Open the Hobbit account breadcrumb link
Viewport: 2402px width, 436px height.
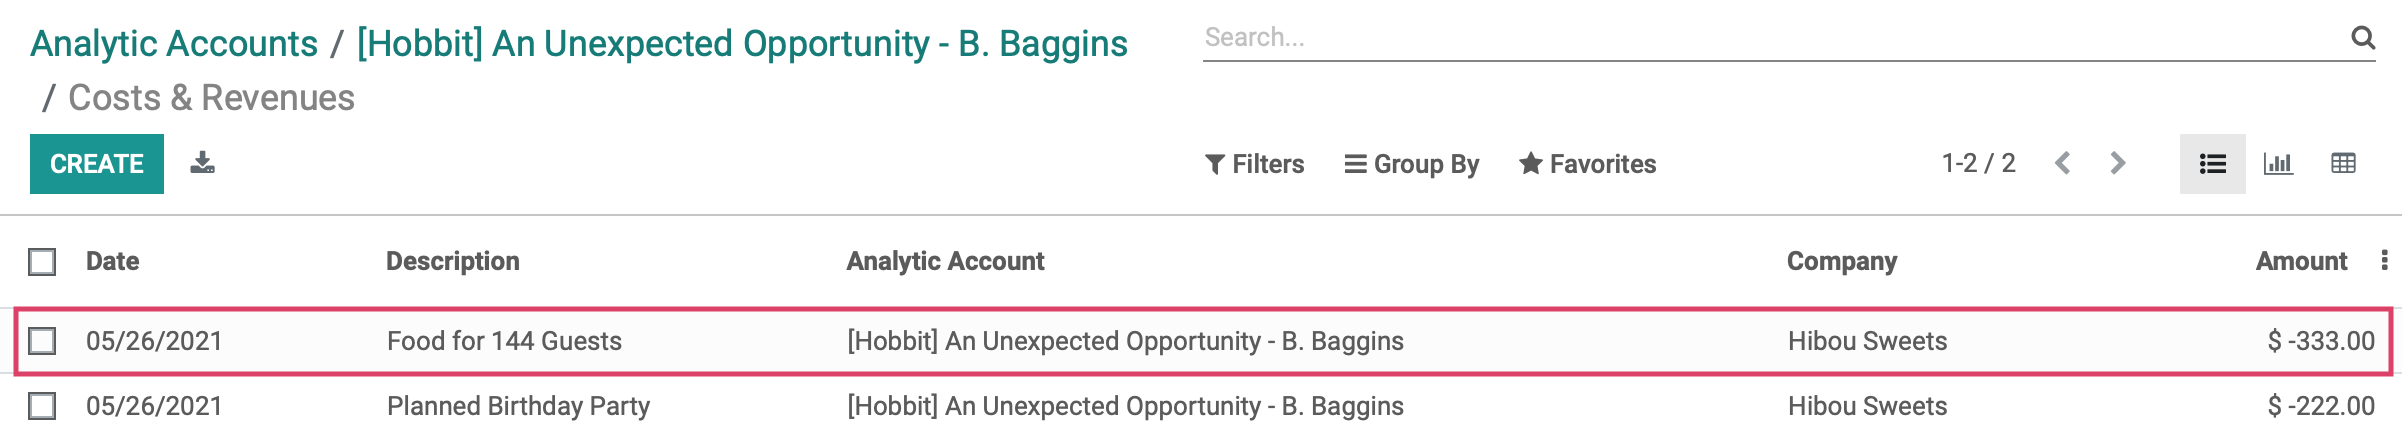742,44
